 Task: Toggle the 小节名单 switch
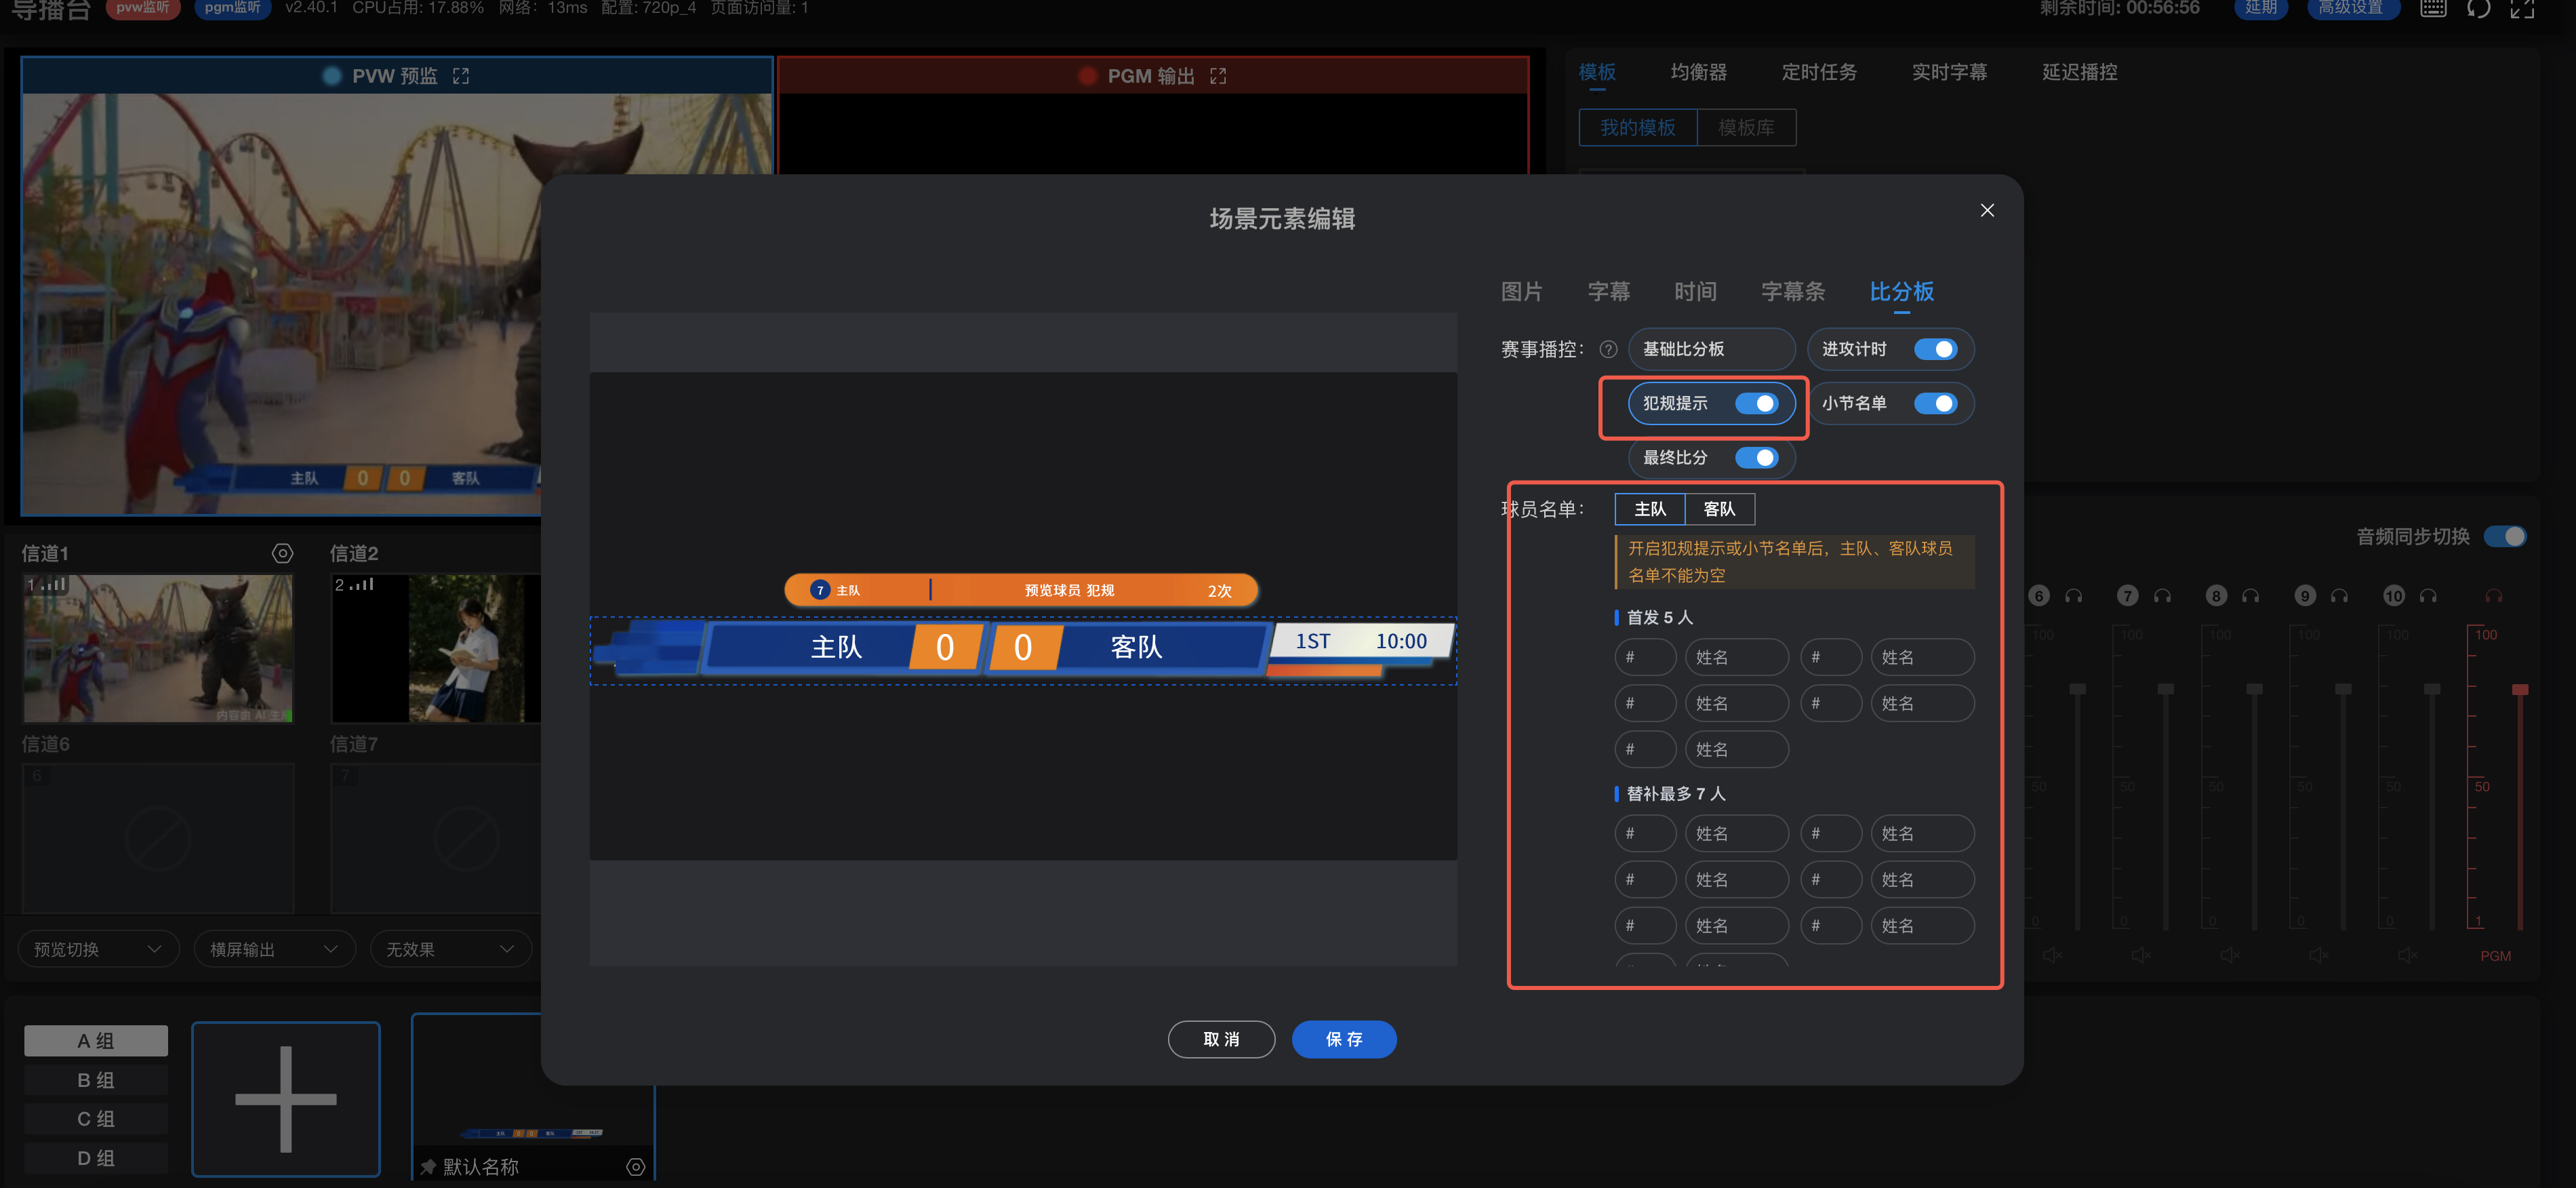pos(1935,403)
